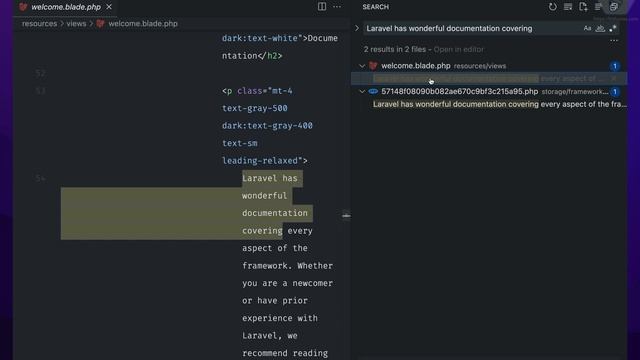
Task: Split the editor right
Action: 322,7
